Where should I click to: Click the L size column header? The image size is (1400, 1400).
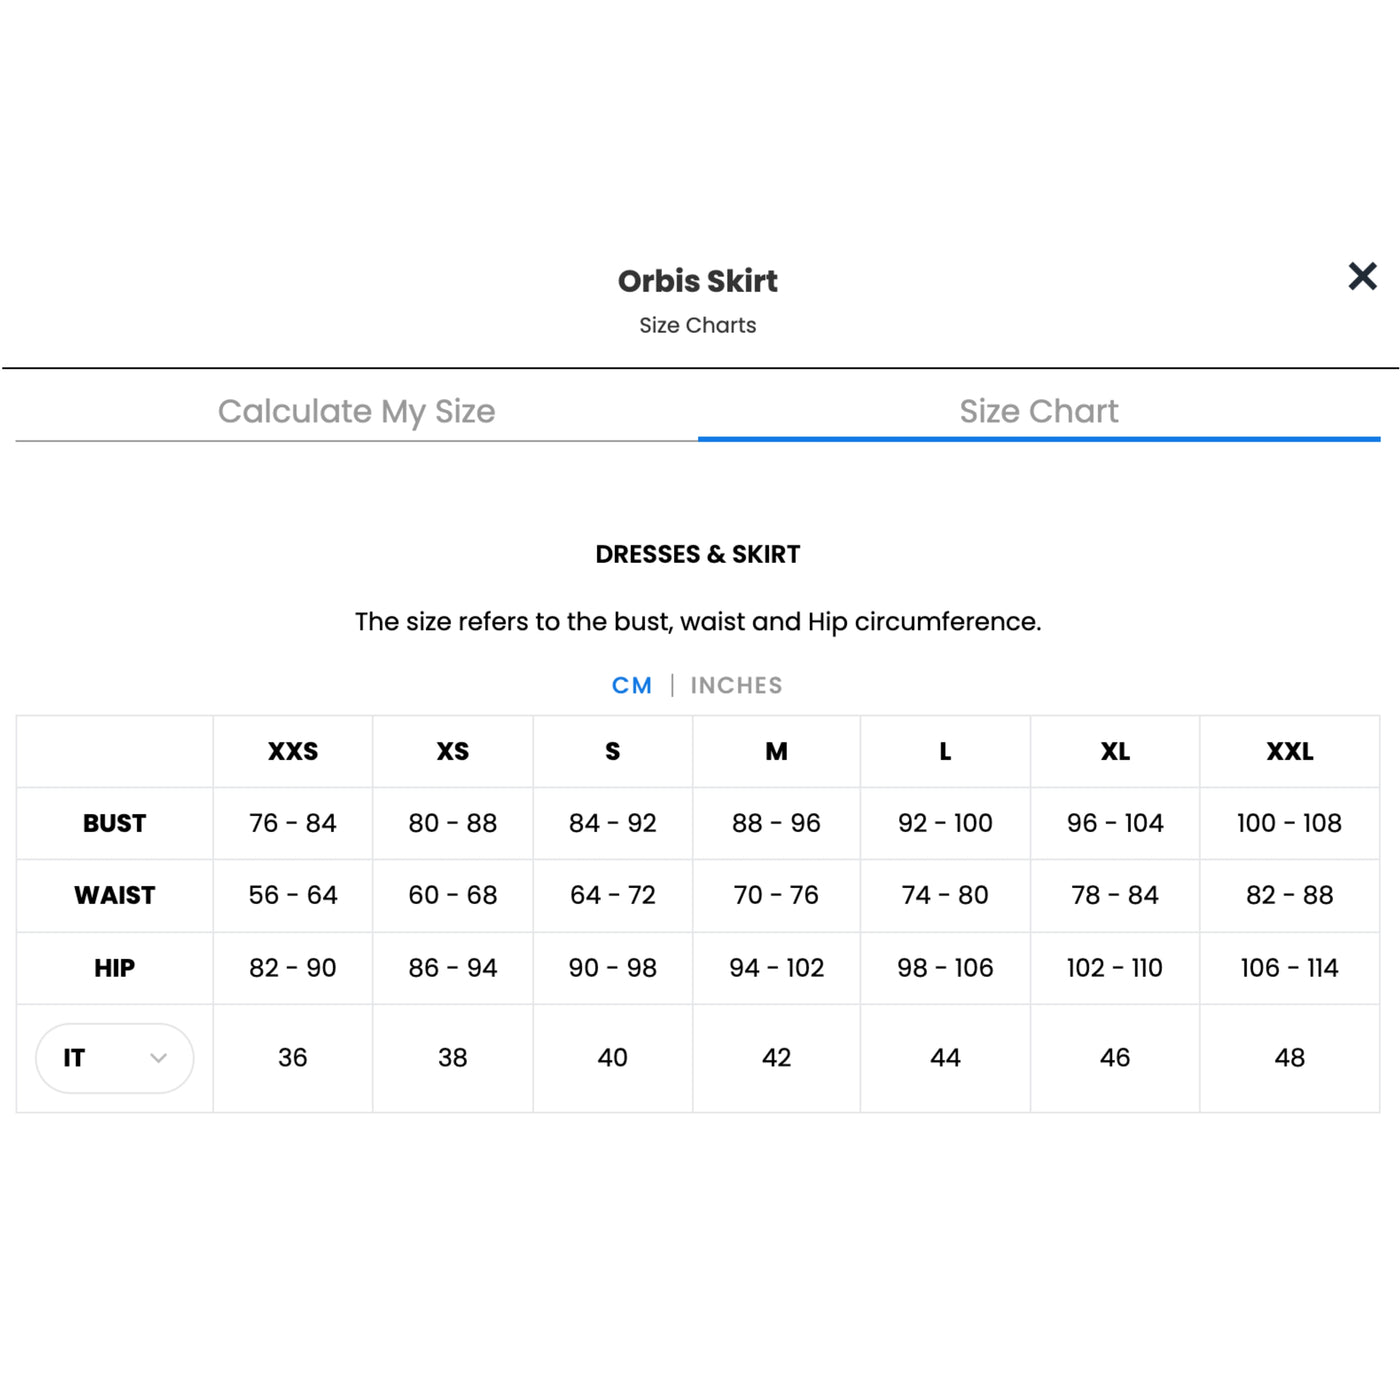pyautogui.click(x=945, y=751)
